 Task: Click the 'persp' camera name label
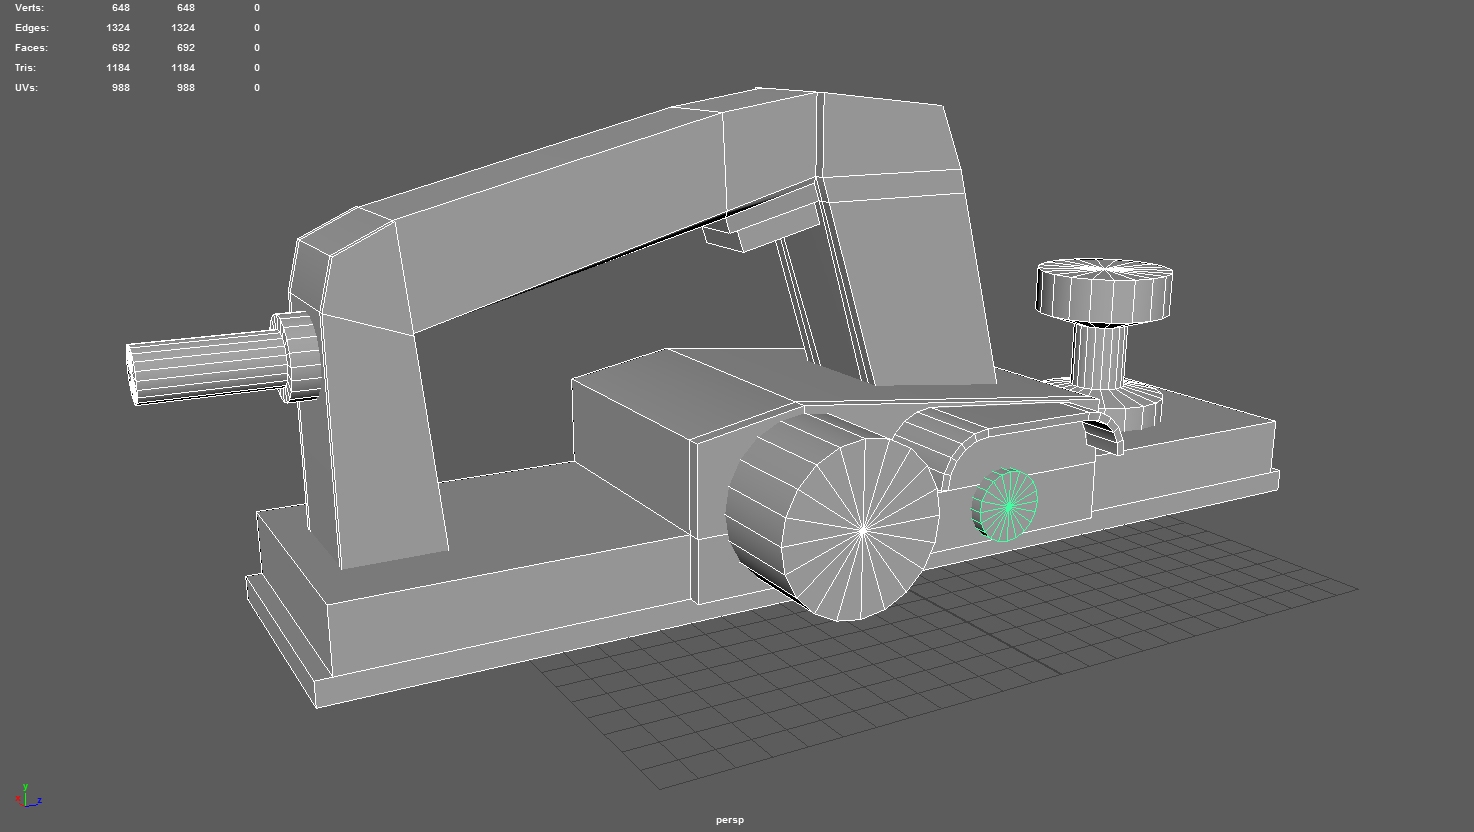730,820
